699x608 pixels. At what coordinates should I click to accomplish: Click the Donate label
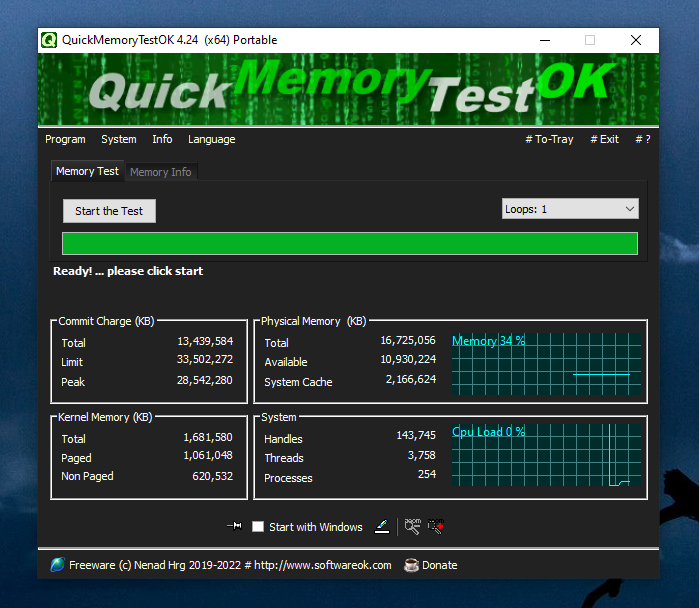(440, 565)
